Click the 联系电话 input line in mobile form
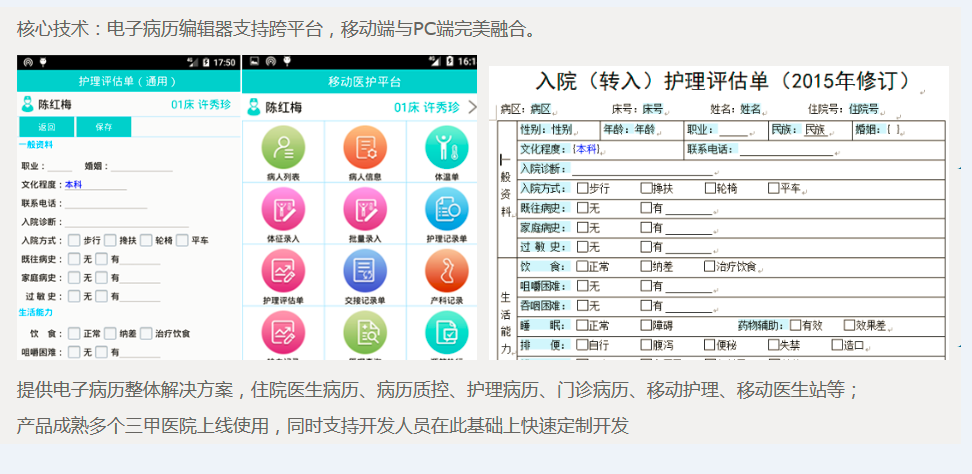 pos(105,204)
